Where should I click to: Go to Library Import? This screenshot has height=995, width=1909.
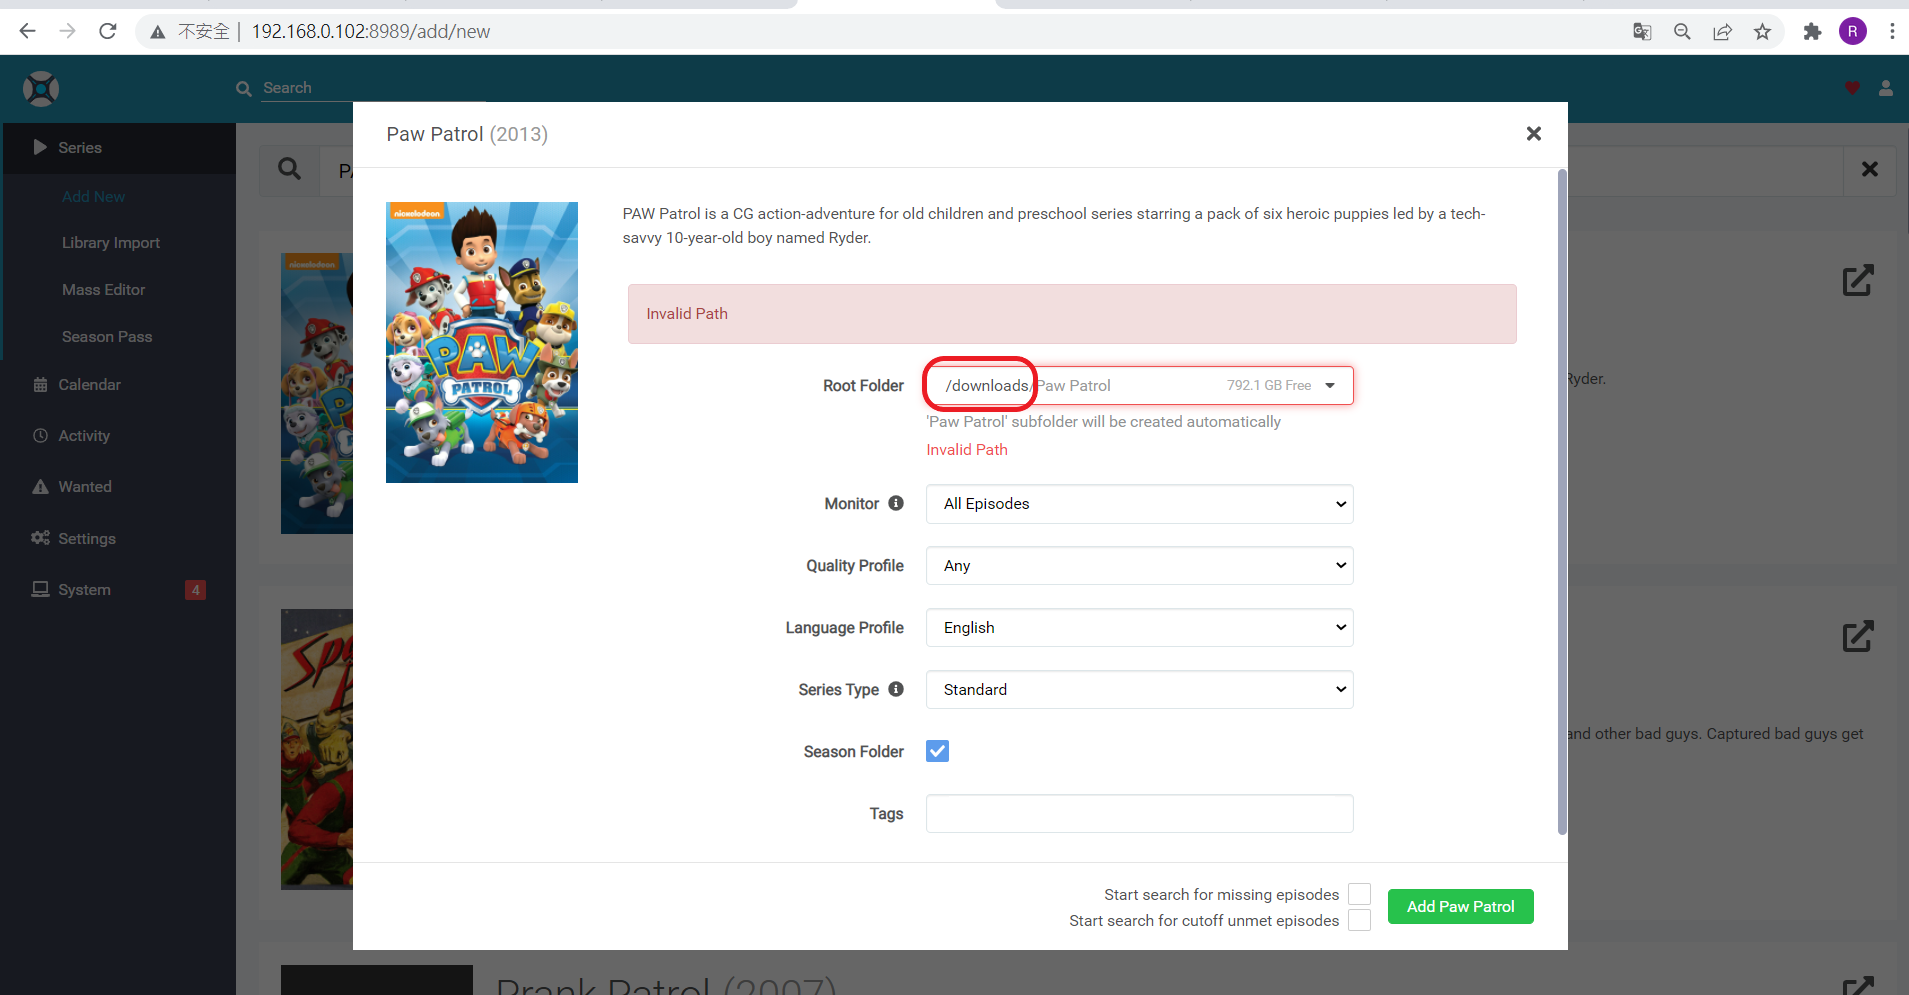point(110,243)
